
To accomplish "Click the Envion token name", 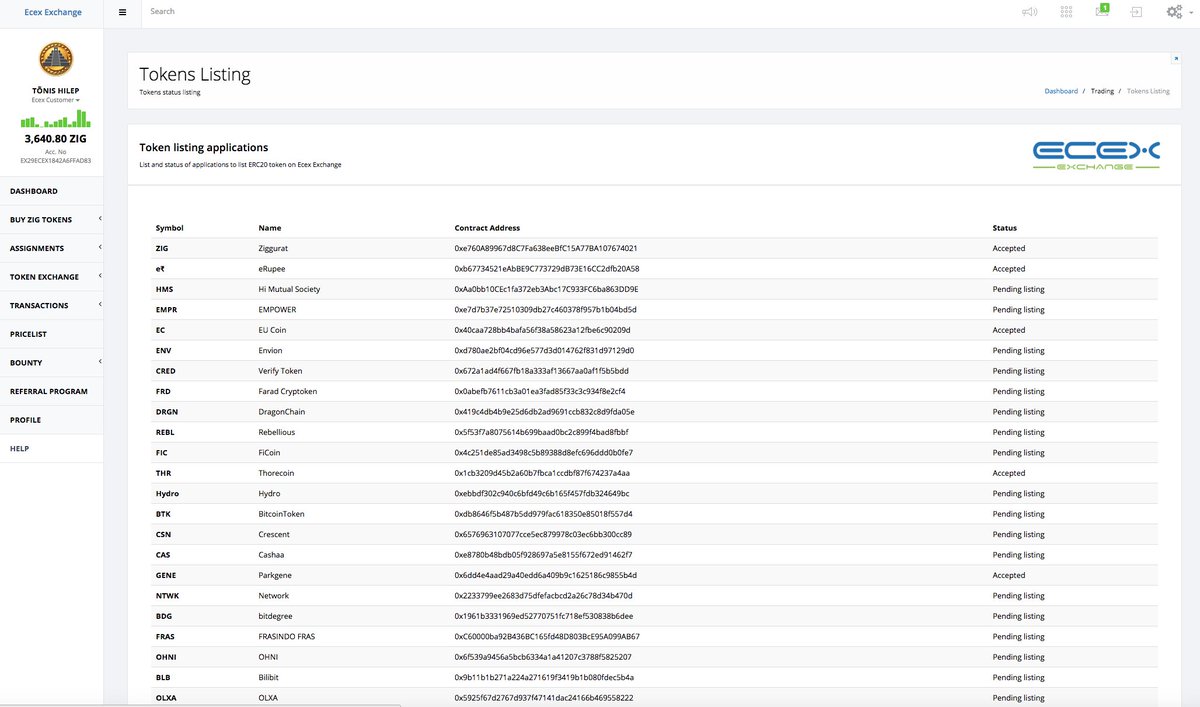I will [x=270, y=351].
